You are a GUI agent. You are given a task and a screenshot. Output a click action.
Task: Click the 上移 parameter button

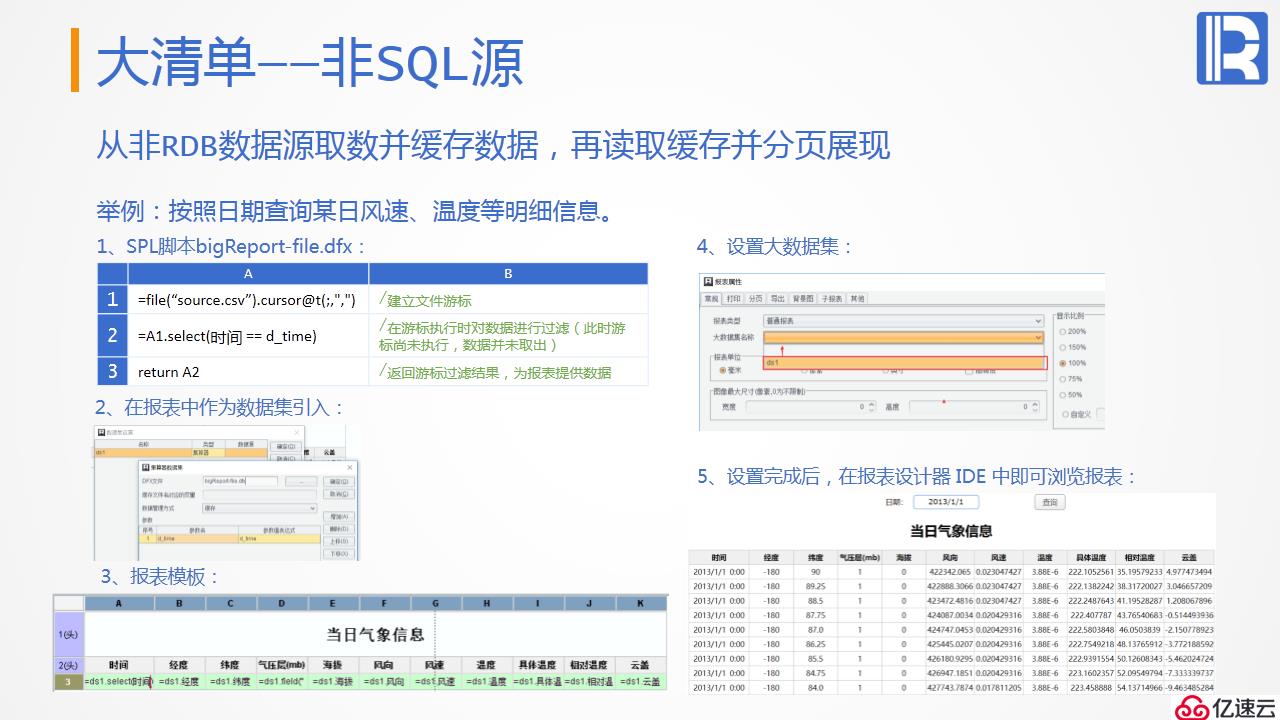pos(338,541)
